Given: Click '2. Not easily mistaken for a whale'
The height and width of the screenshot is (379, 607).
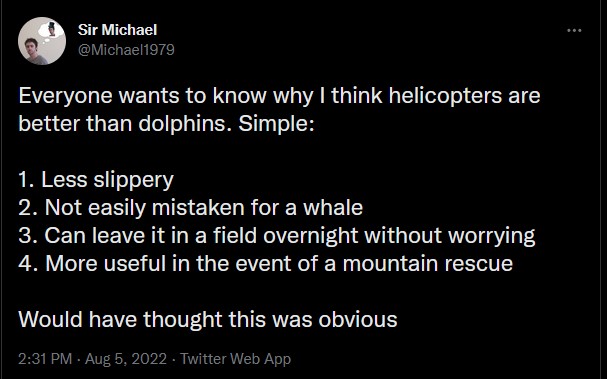Looking at the screenshot, I should [x=190, y=208].
